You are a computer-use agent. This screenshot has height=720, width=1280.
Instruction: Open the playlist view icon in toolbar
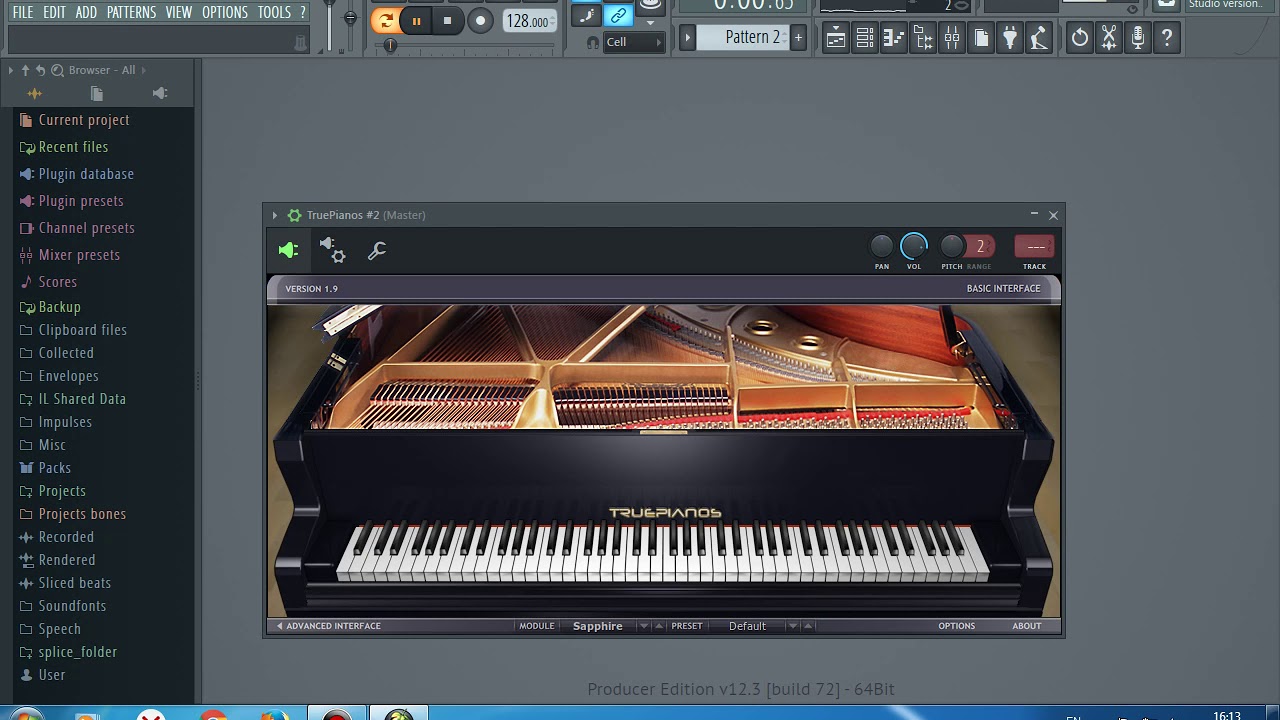click(x=836, y=39)
